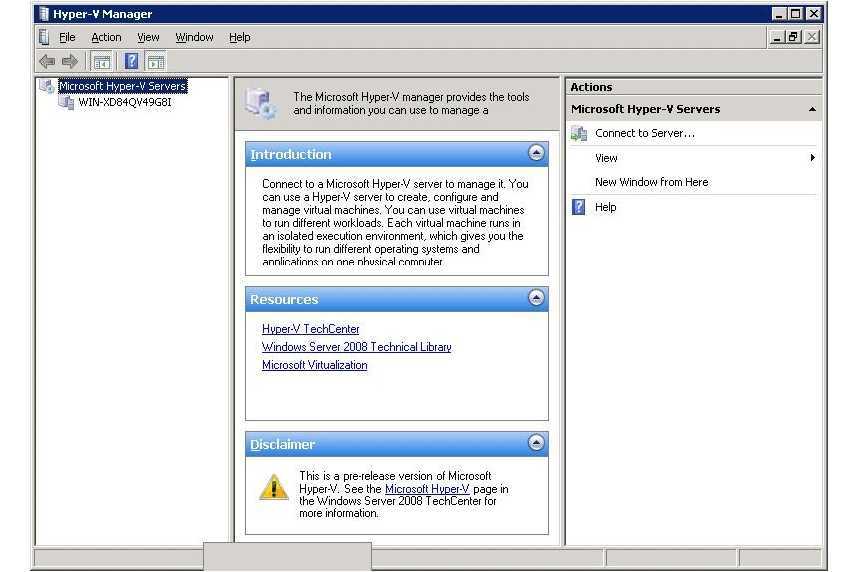The height and width of the screenshot is (572, 858).
Task: Click View in the Actions pane
Action: click(606, 158)
